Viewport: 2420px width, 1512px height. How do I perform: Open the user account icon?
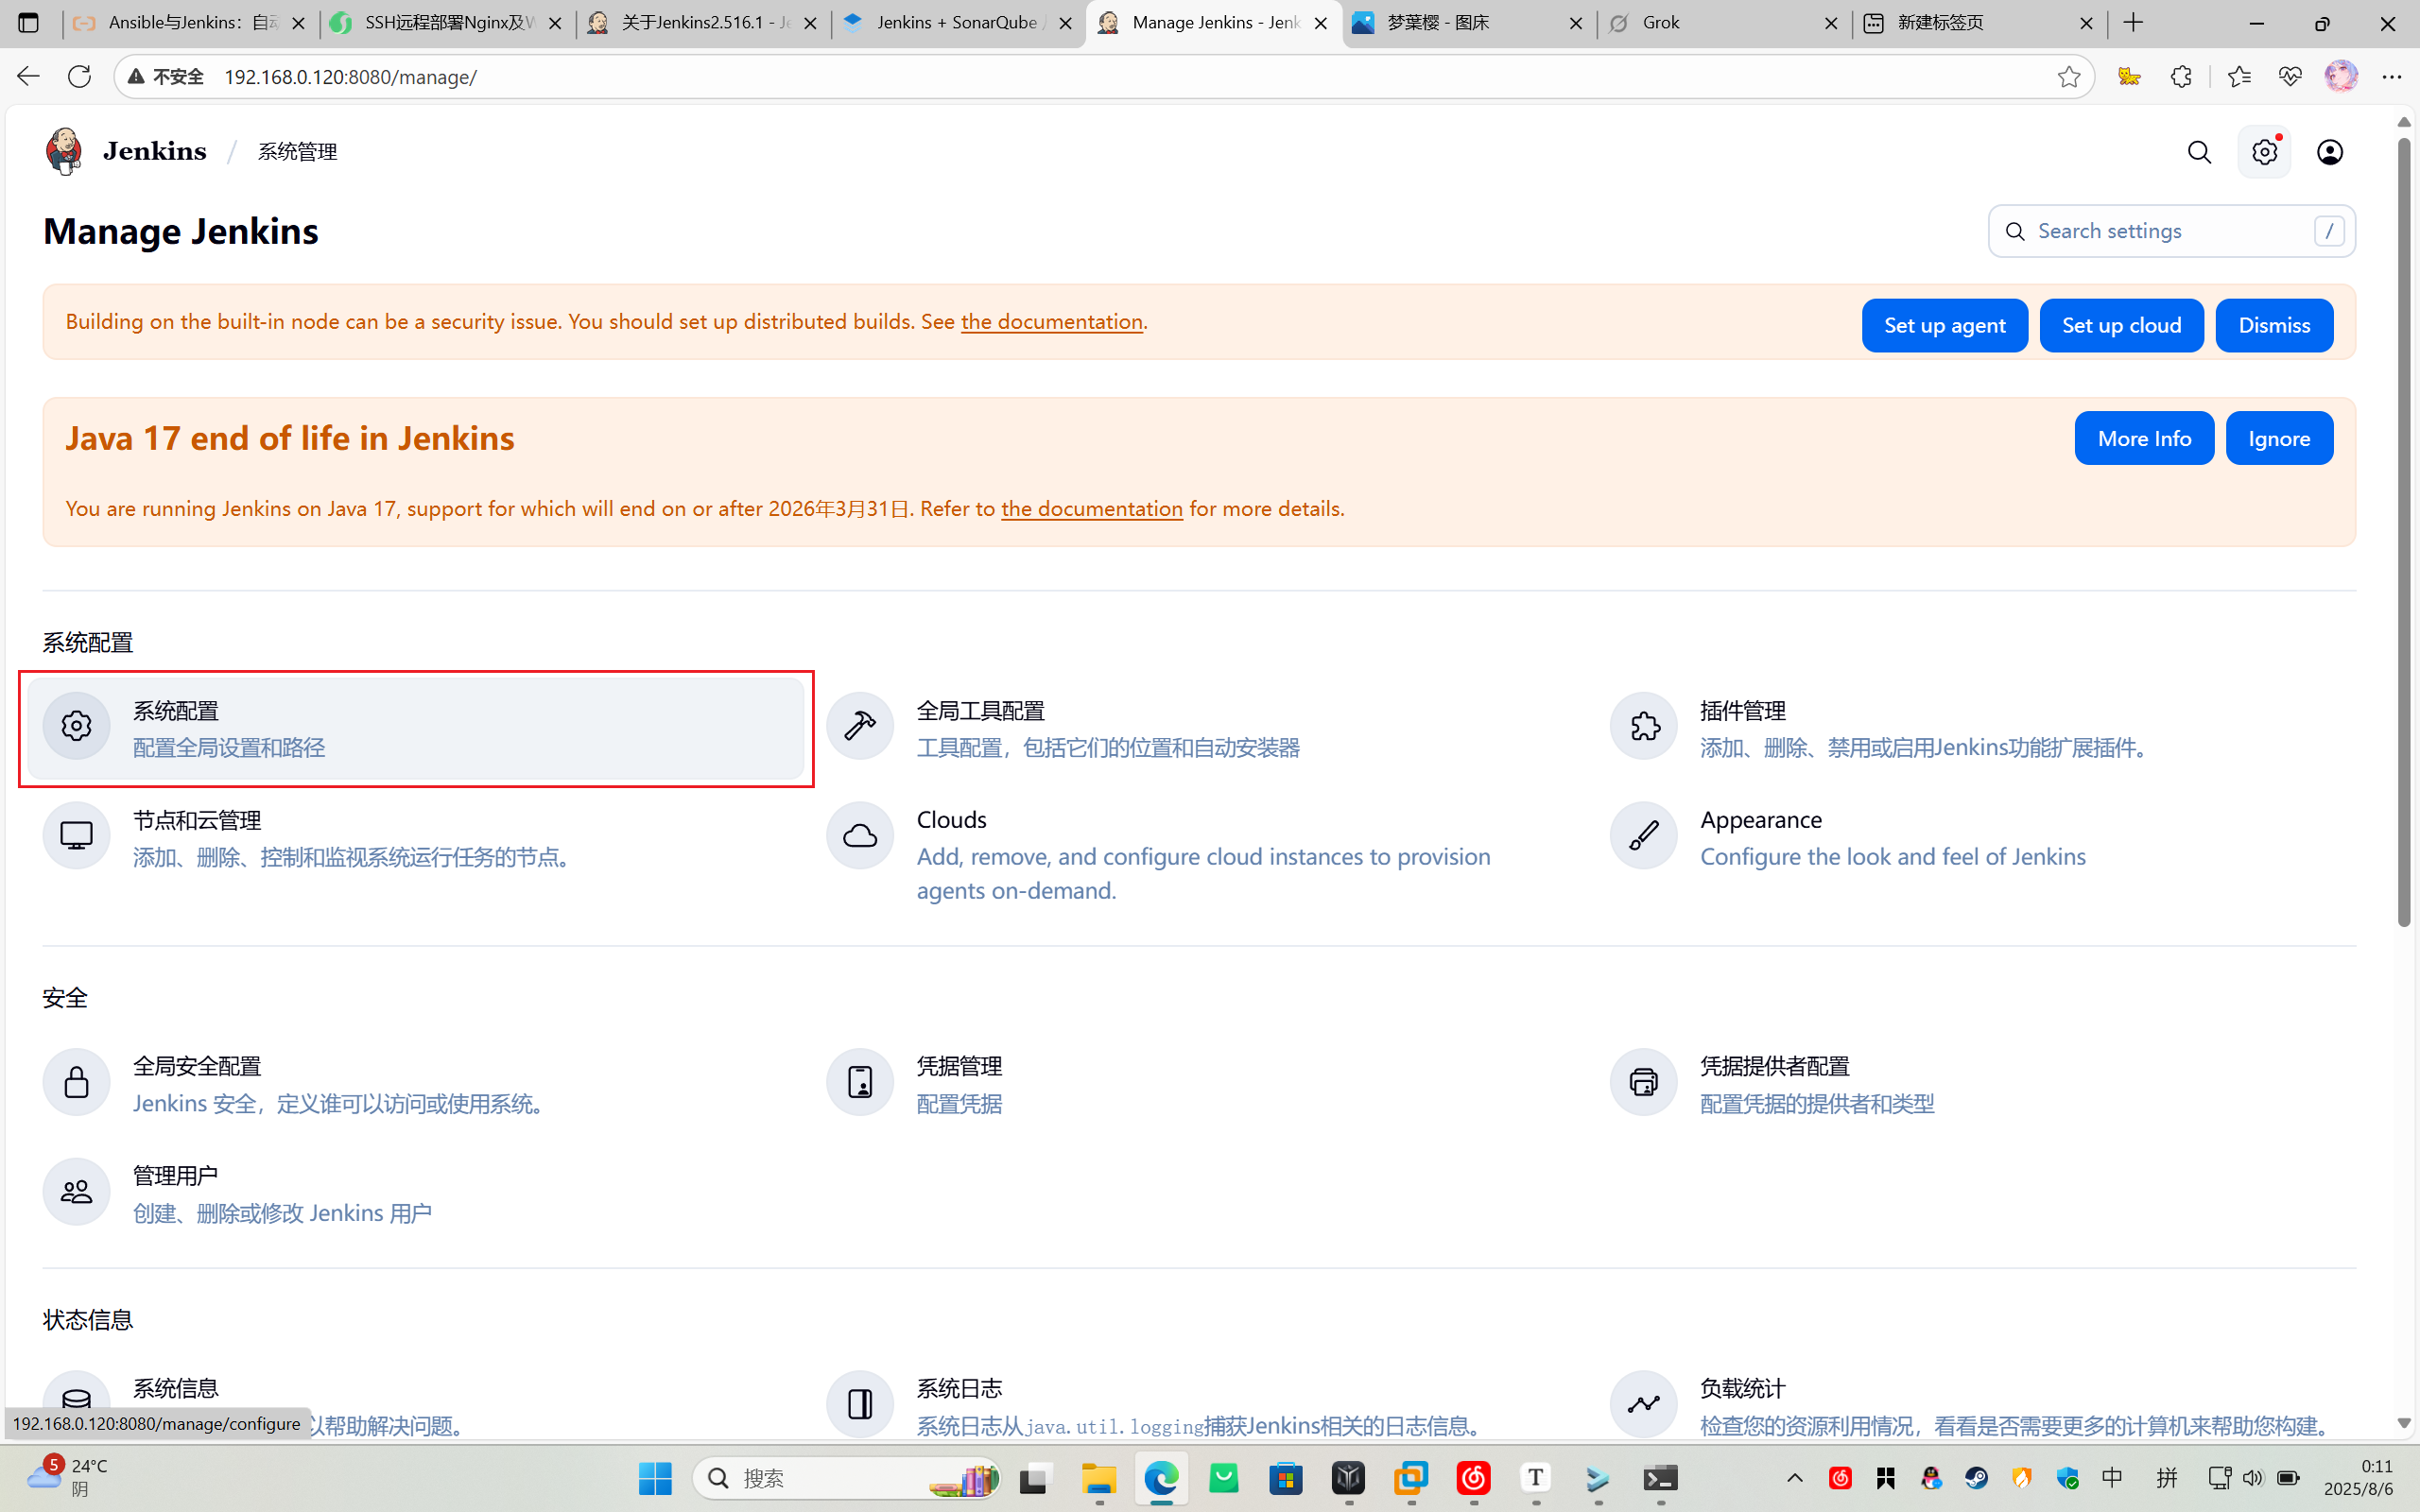pyautogui.click(x=2330, y=152)
